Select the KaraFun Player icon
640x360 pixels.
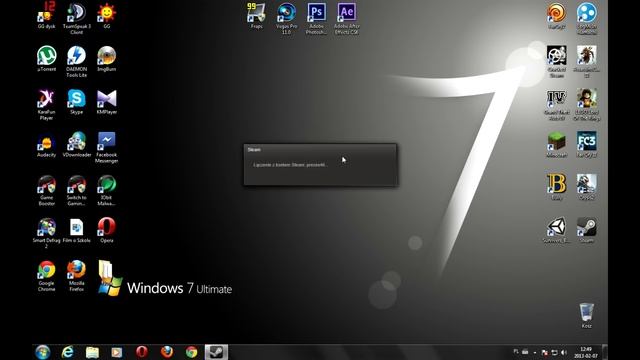coord(47,104)
